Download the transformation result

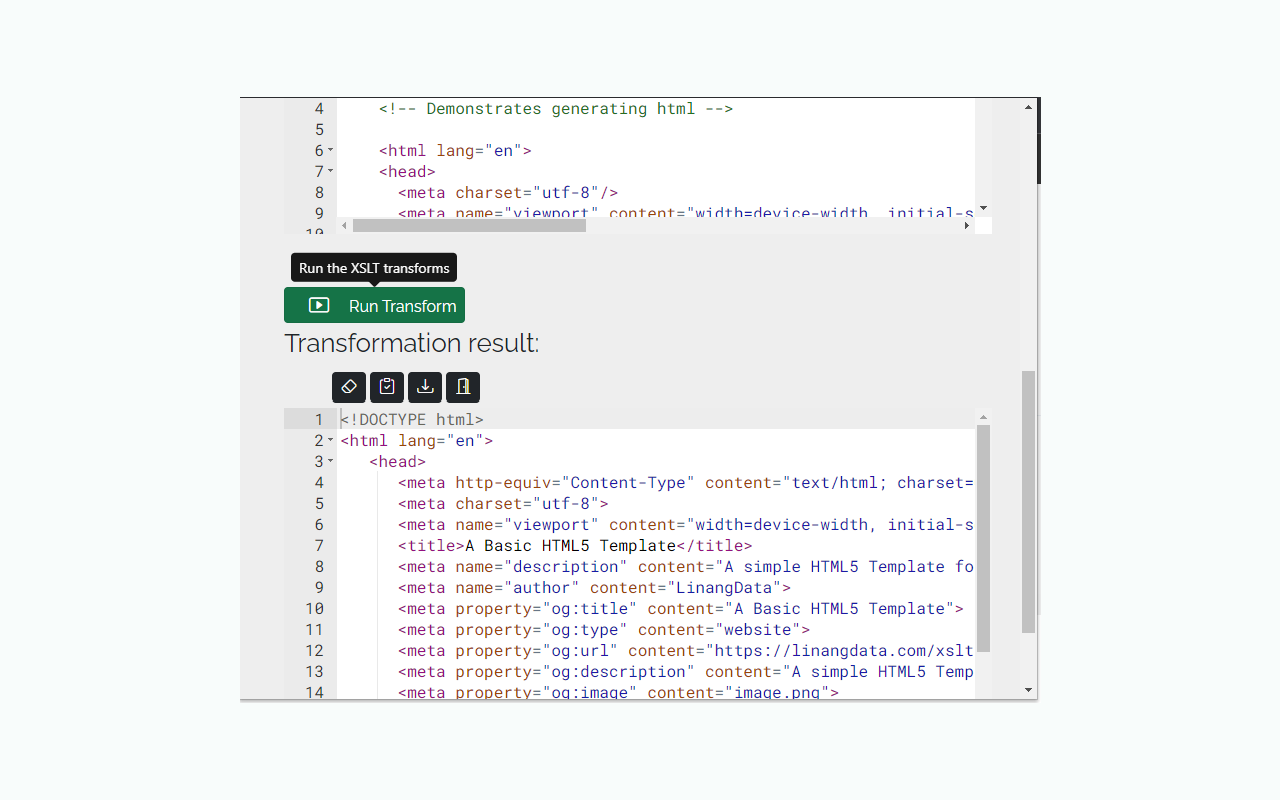click(424, 387)
